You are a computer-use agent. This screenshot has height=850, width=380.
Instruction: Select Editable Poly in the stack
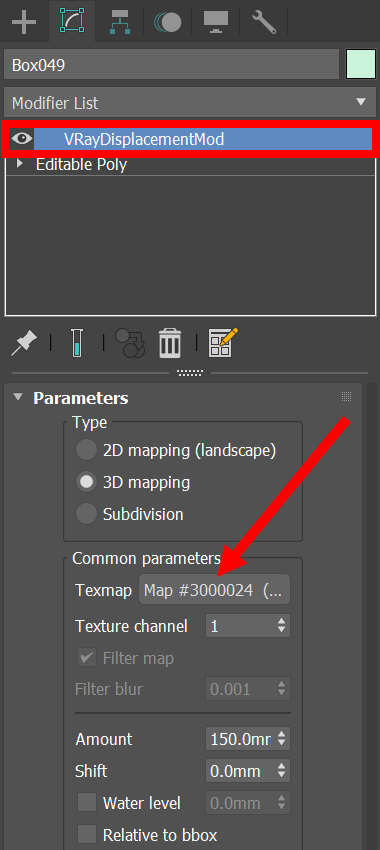pos(81,164)
